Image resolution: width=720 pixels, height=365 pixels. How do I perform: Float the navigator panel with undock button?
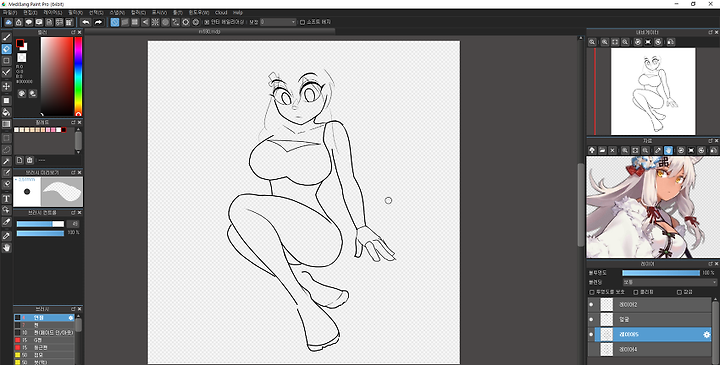pos(710,32)
